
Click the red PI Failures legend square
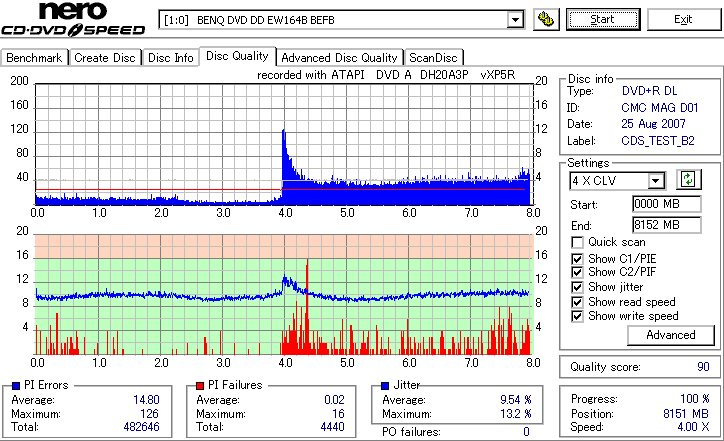coord(200,386)
